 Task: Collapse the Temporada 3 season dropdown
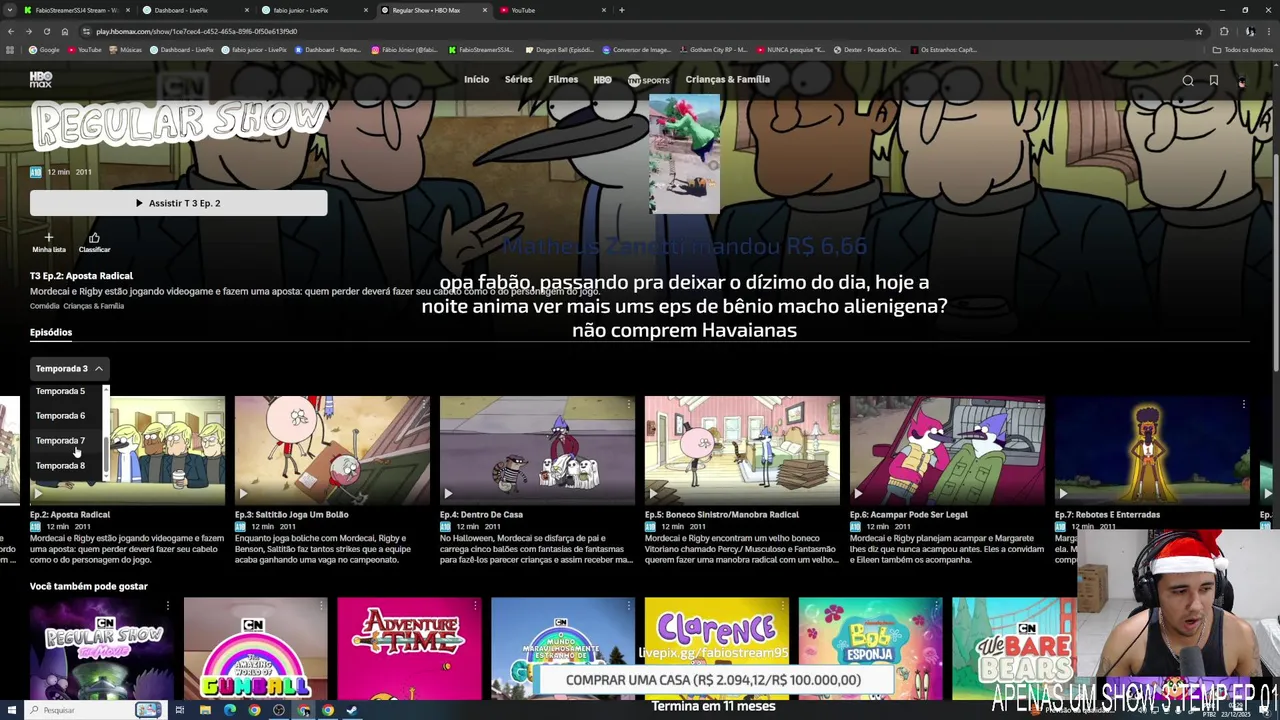coord(69,368)
